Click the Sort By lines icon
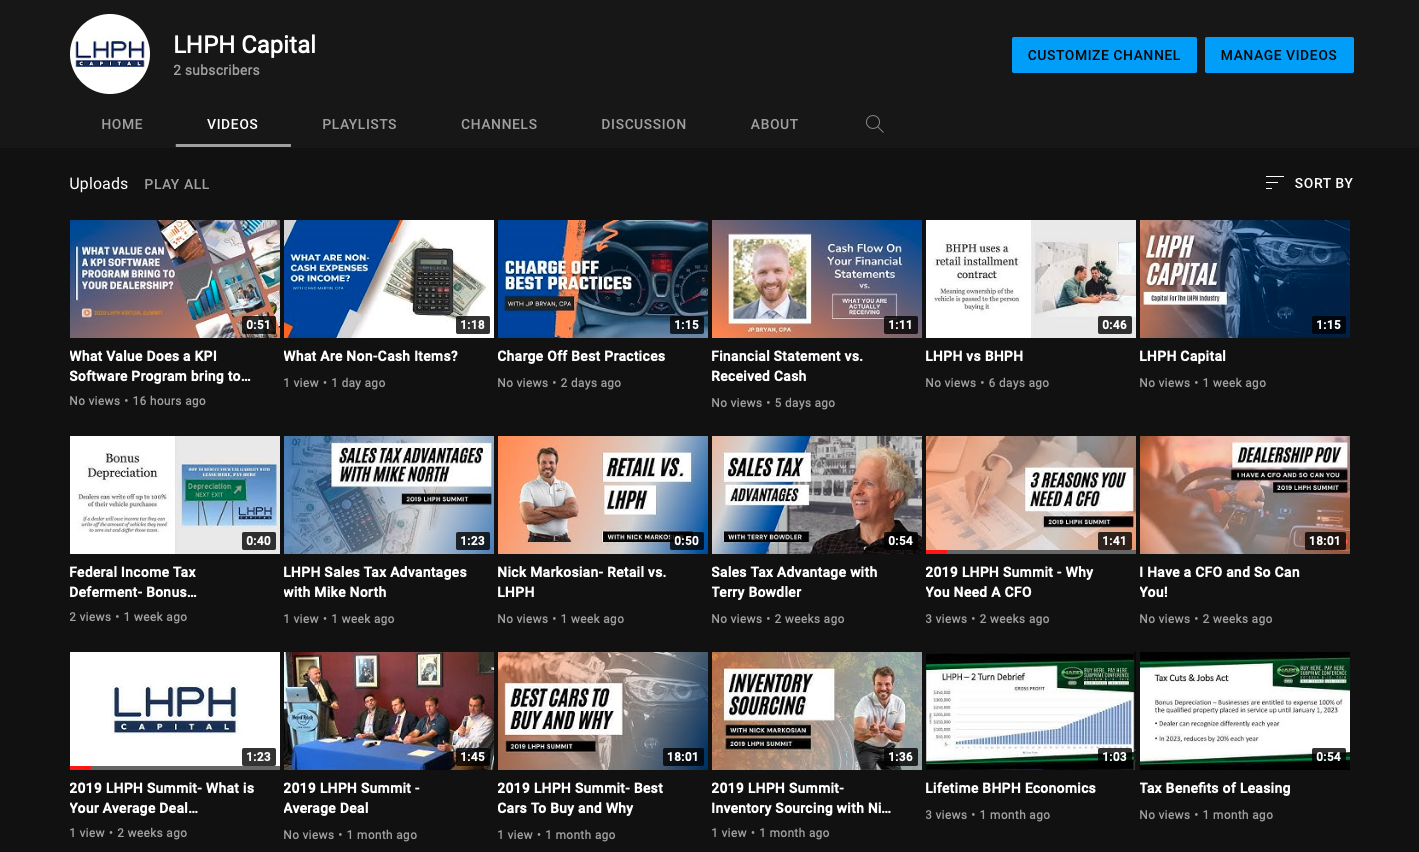 coord(1274,183)
